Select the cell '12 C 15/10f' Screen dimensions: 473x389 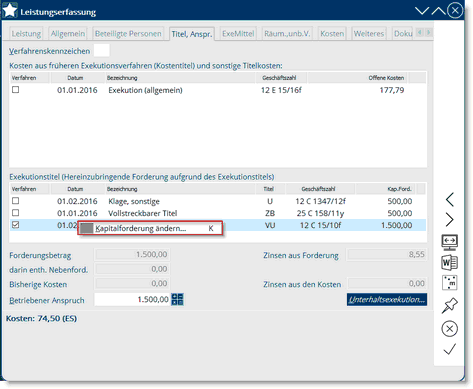(x=320, y=225)
